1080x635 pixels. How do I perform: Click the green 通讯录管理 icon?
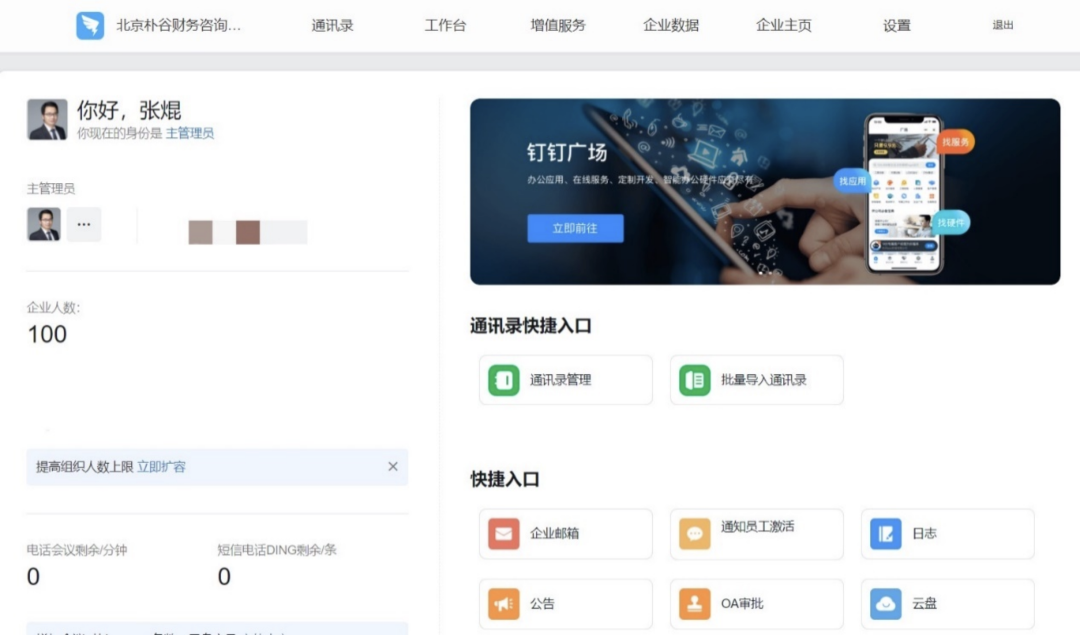tap(503, 380)
